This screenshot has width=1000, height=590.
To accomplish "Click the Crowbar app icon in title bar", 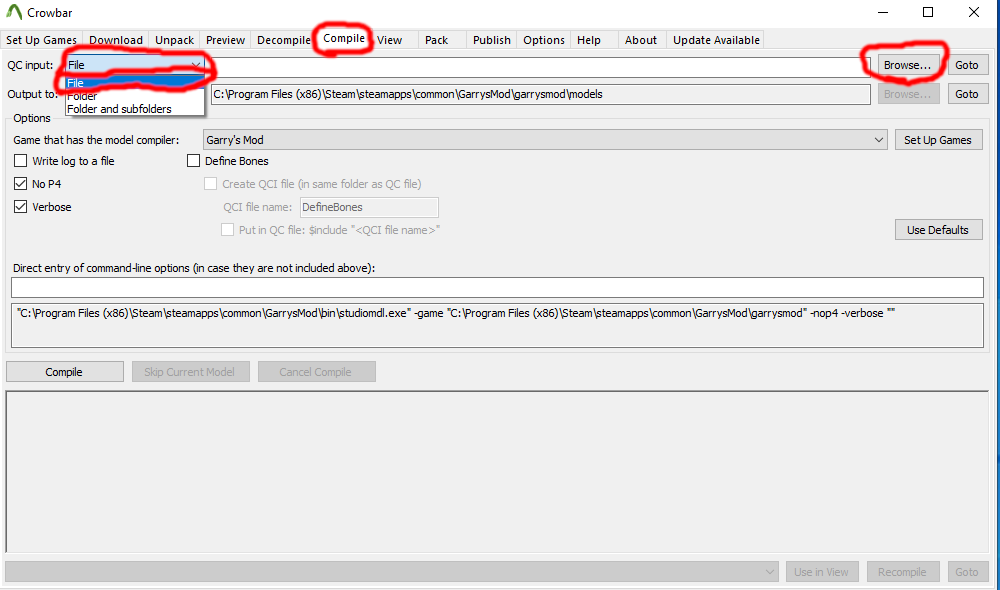I will click(14, 12).
